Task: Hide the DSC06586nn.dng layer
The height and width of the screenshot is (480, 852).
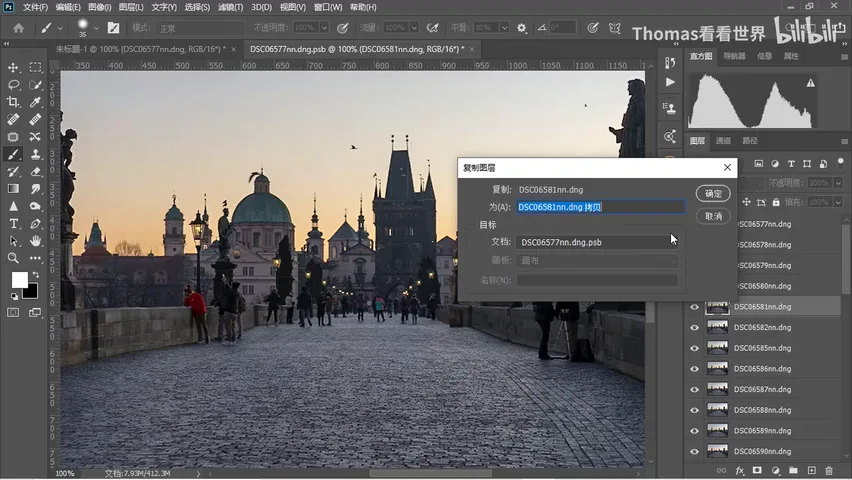Action: pyautogui.click(x=694, y=369)
